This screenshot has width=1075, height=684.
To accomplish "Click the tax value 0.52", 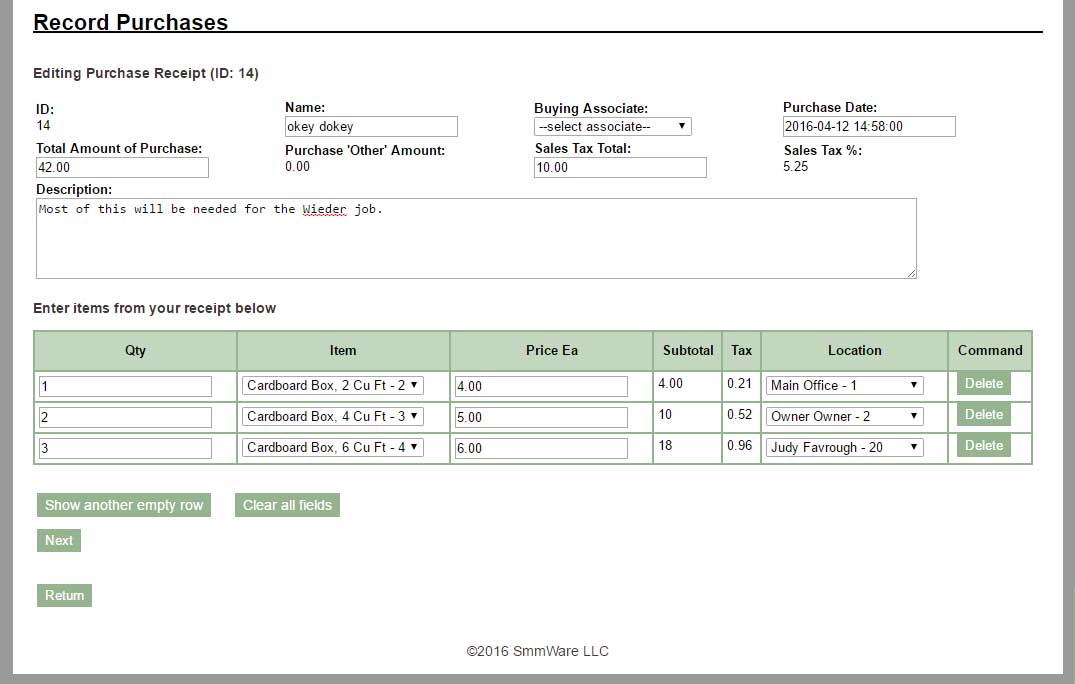I will pos(740,414).
